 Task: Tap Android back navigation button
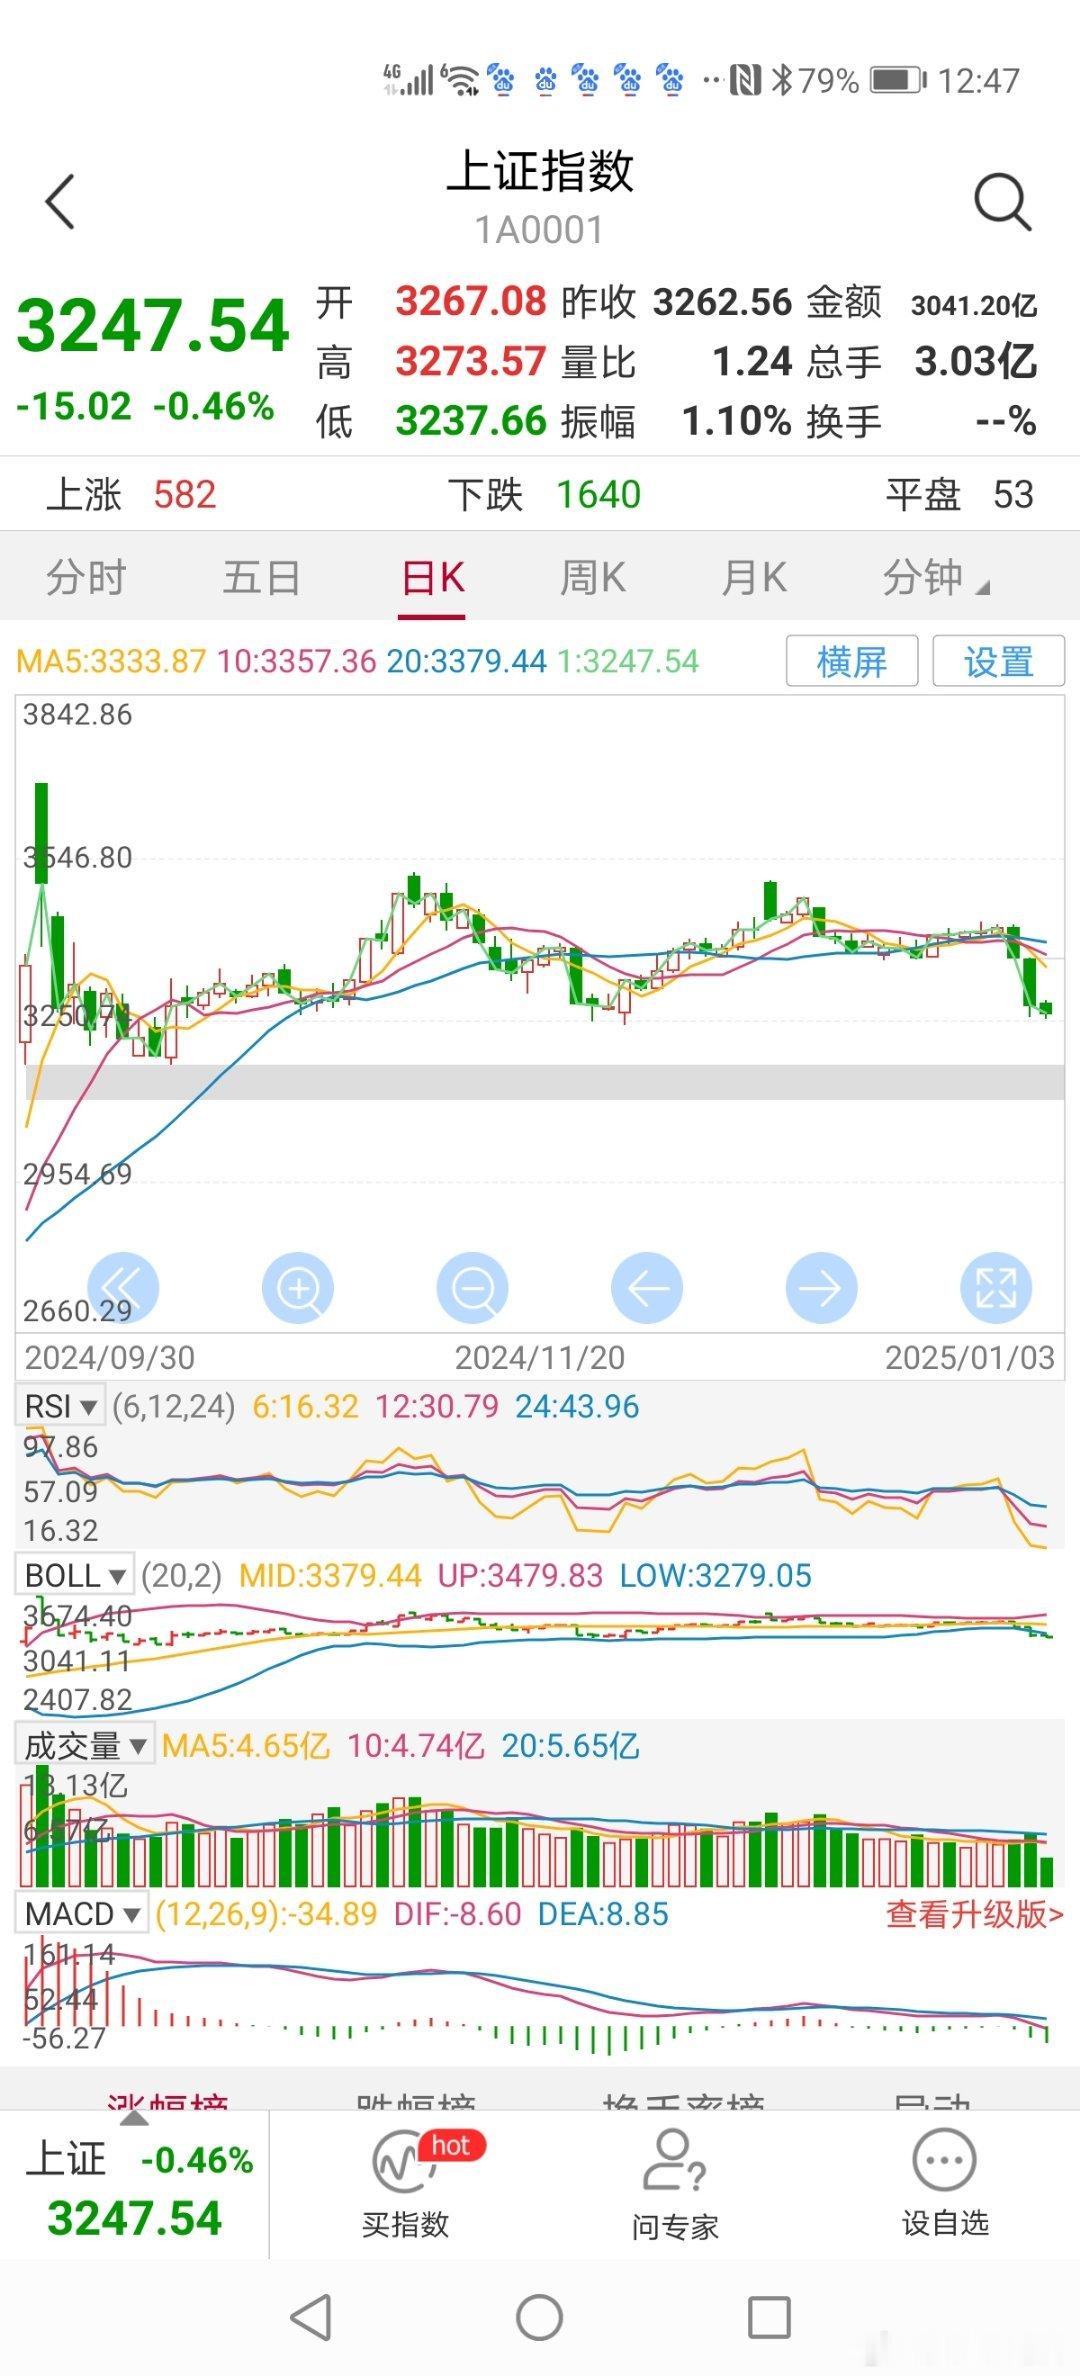pyautogui.click(x=311, y=2317)
